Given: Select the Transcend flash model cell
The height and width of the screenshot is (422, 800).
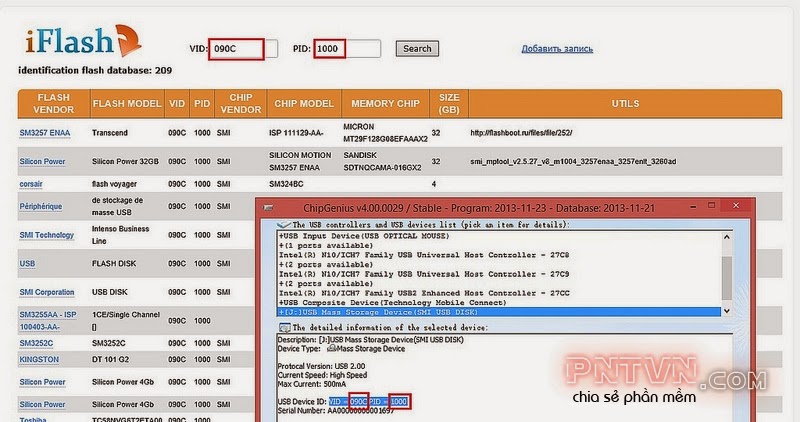Looking at the screenshot, I should pos(110,133).
